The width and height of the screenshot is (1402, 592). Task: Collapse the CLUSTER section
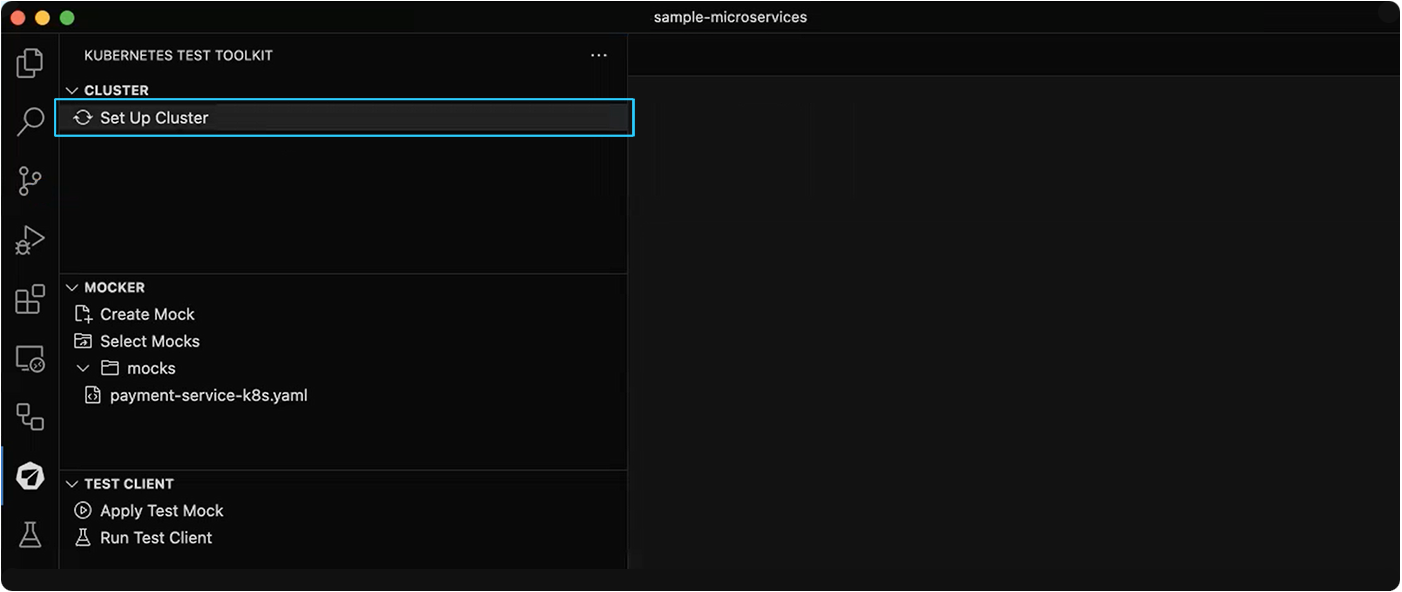coord(71,90)
